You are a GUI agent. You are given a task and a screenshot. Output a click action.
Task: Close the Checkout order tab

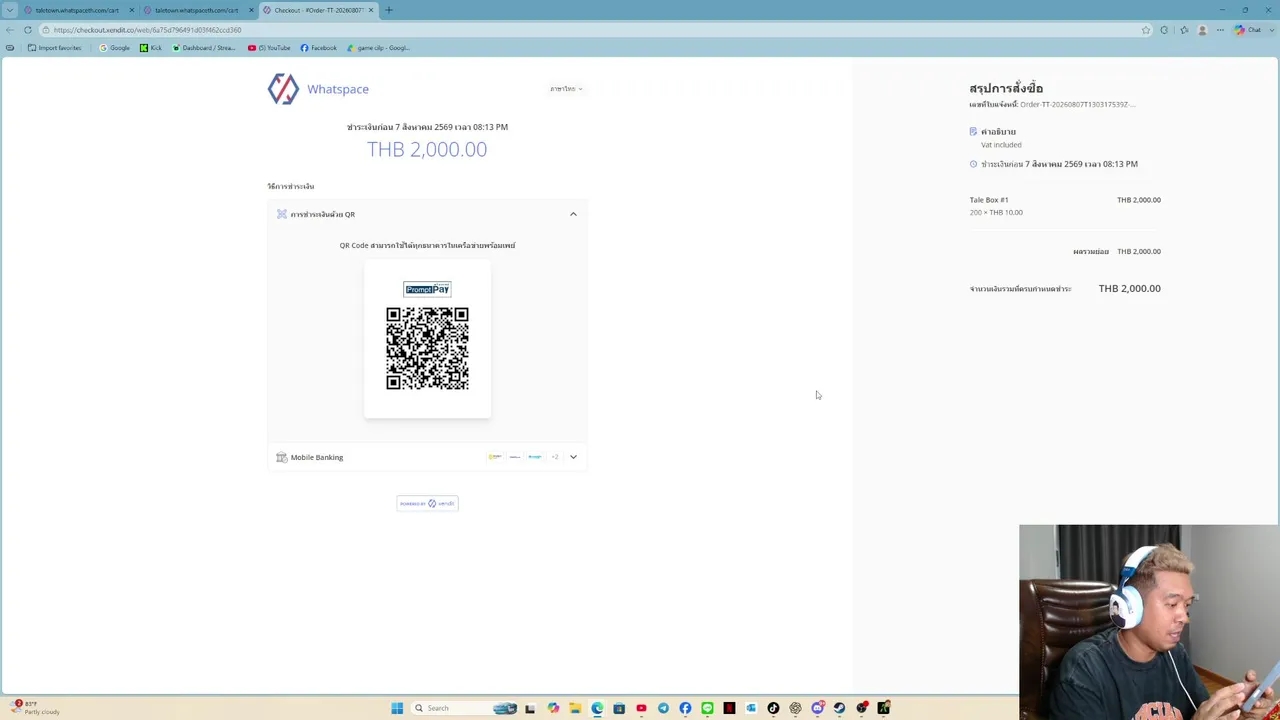point(371,10)
